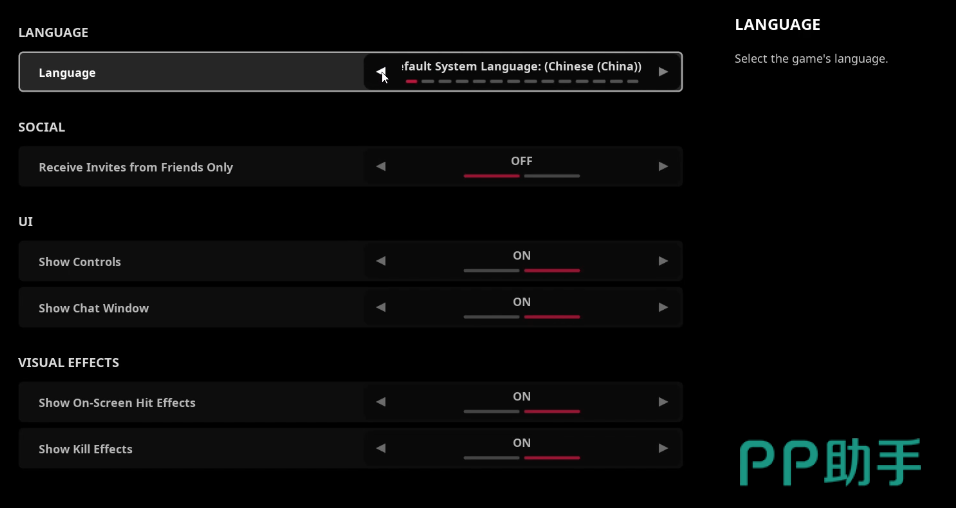Click the Show On-Screen Hit Effects ON value
The image size is (956, 508).
pos(522,397)
